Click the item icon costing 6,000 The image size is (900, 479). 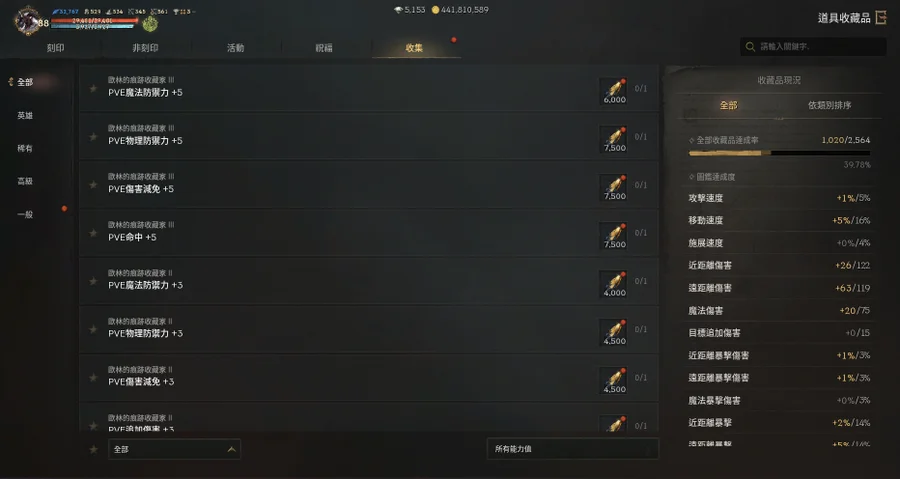pos(614,91)
